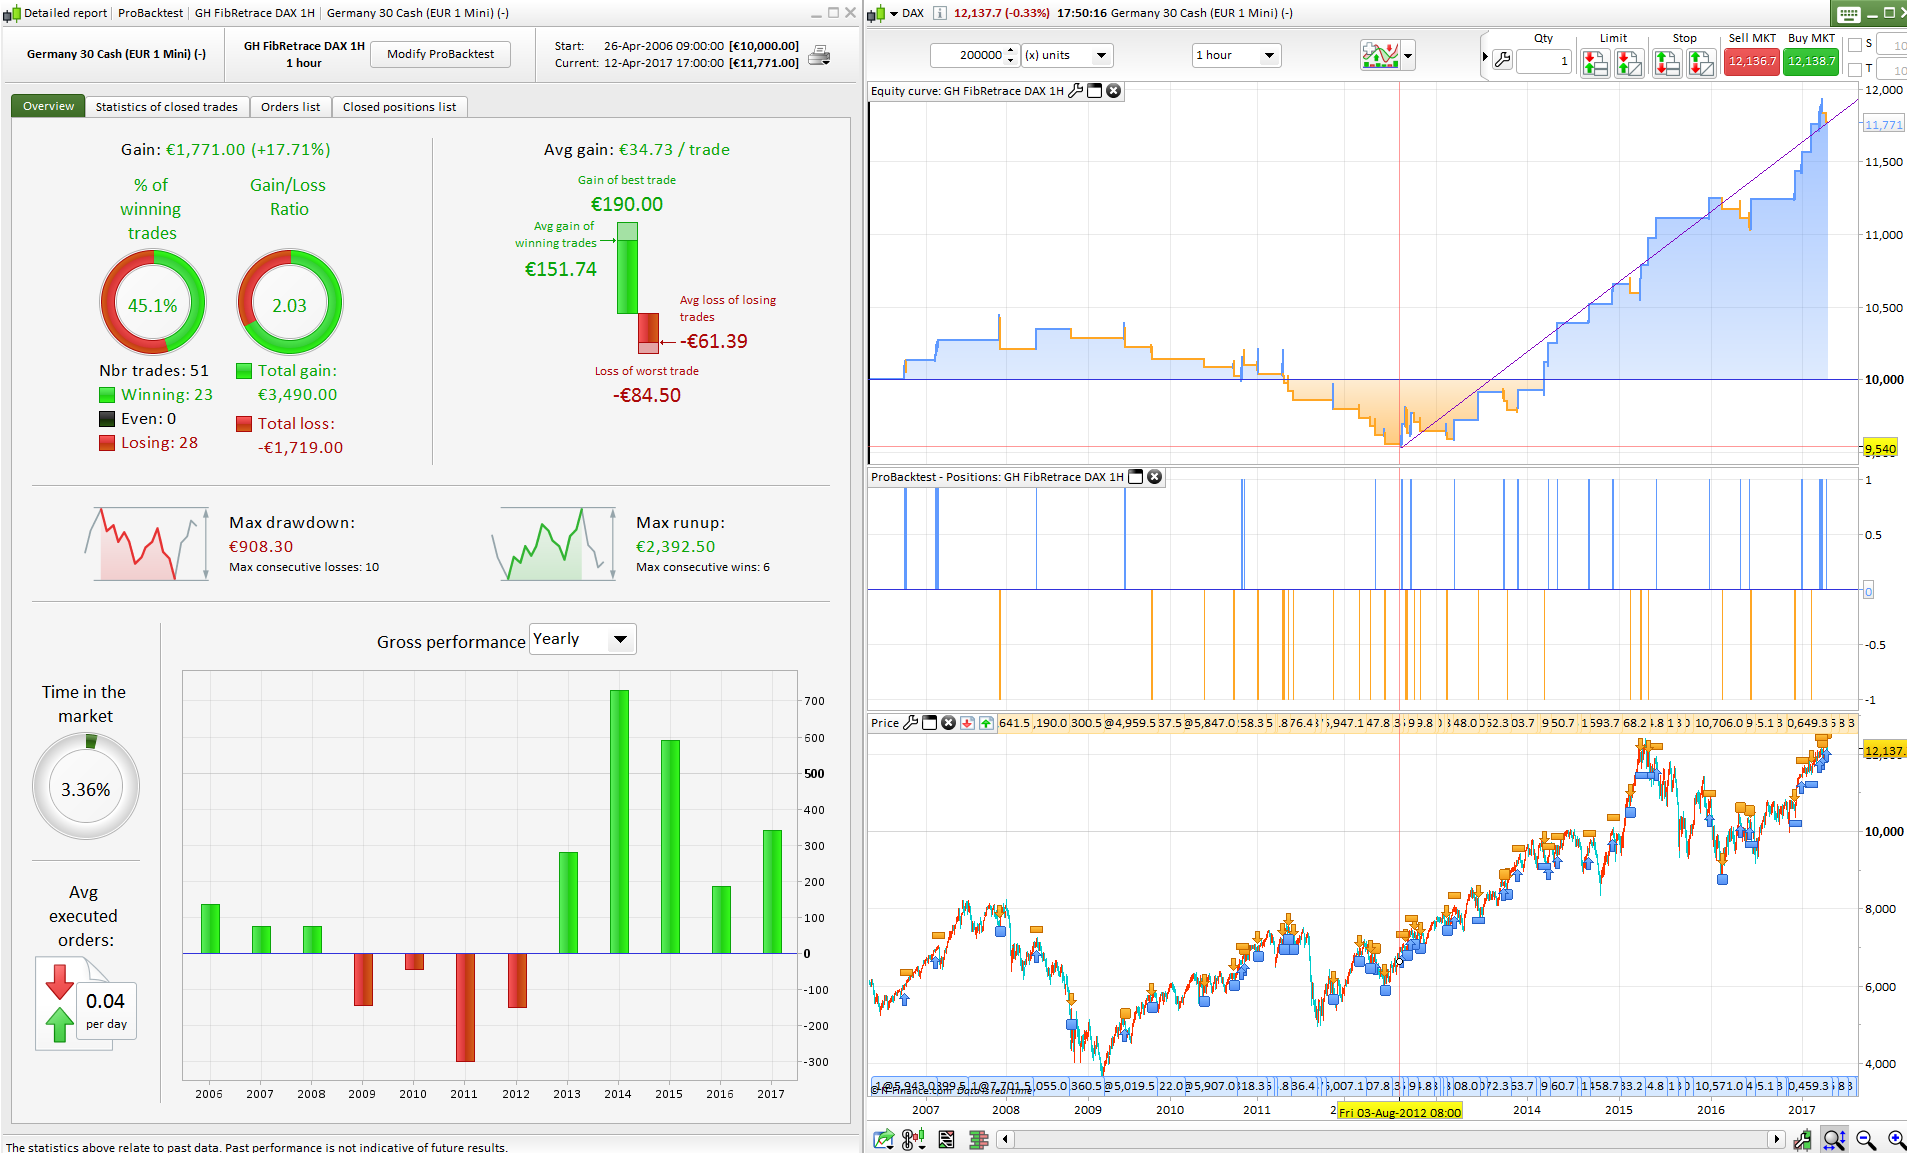Decrease the 200000 units stepper
Image resolution: width=1907 pixels, height=1153 pixels.
pos(1011,60)
